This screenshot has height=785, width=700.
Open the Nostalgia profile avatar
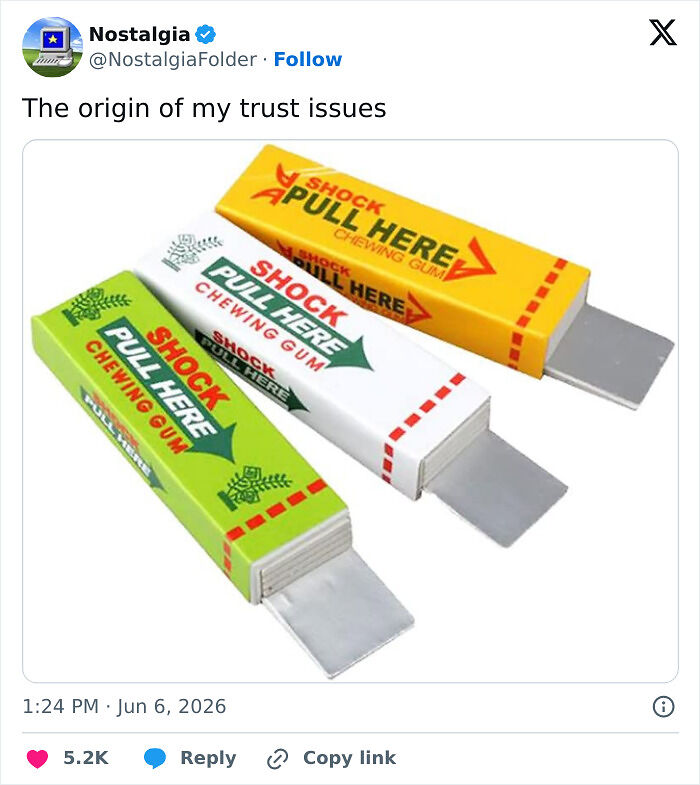[x=52, y=47]
